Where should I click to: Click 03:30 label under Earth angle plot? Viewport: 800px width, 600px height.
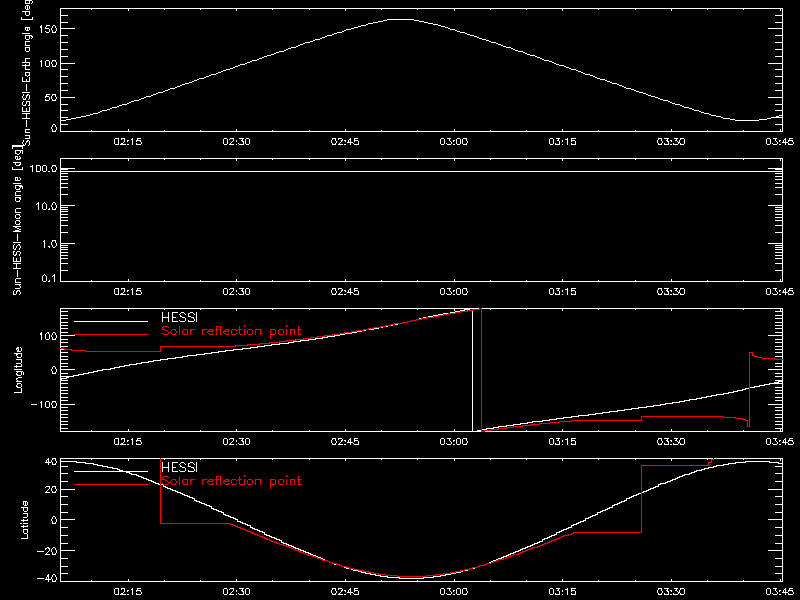click(x=671, y=141)
